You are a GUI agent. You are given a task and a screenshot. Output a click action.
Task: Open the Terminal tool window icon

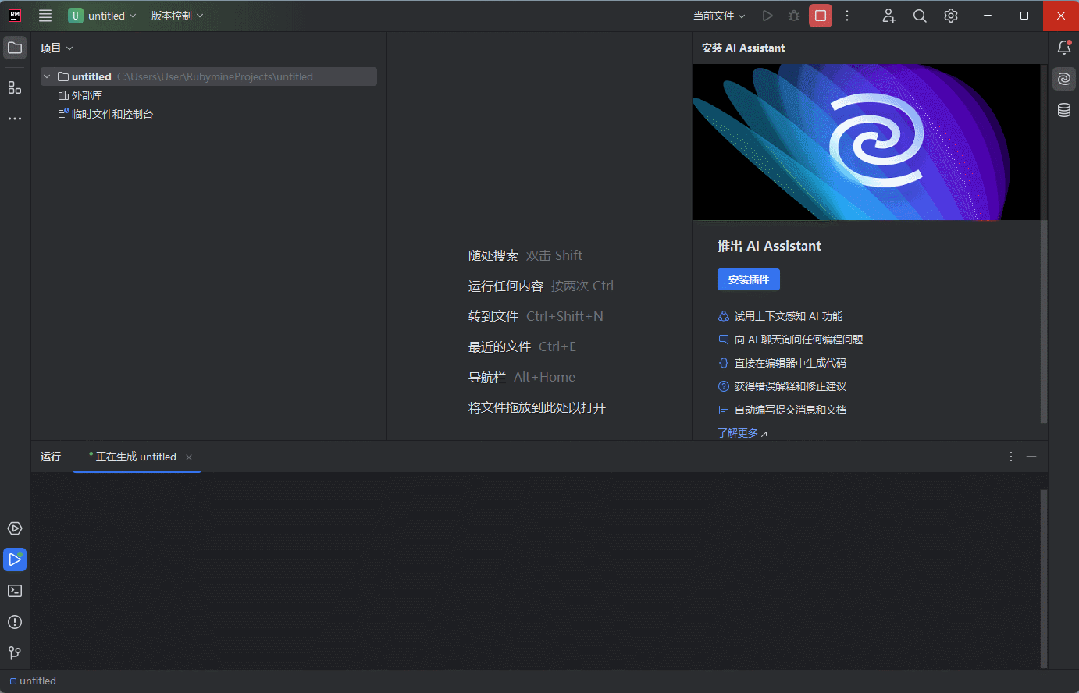click(14, 591)
